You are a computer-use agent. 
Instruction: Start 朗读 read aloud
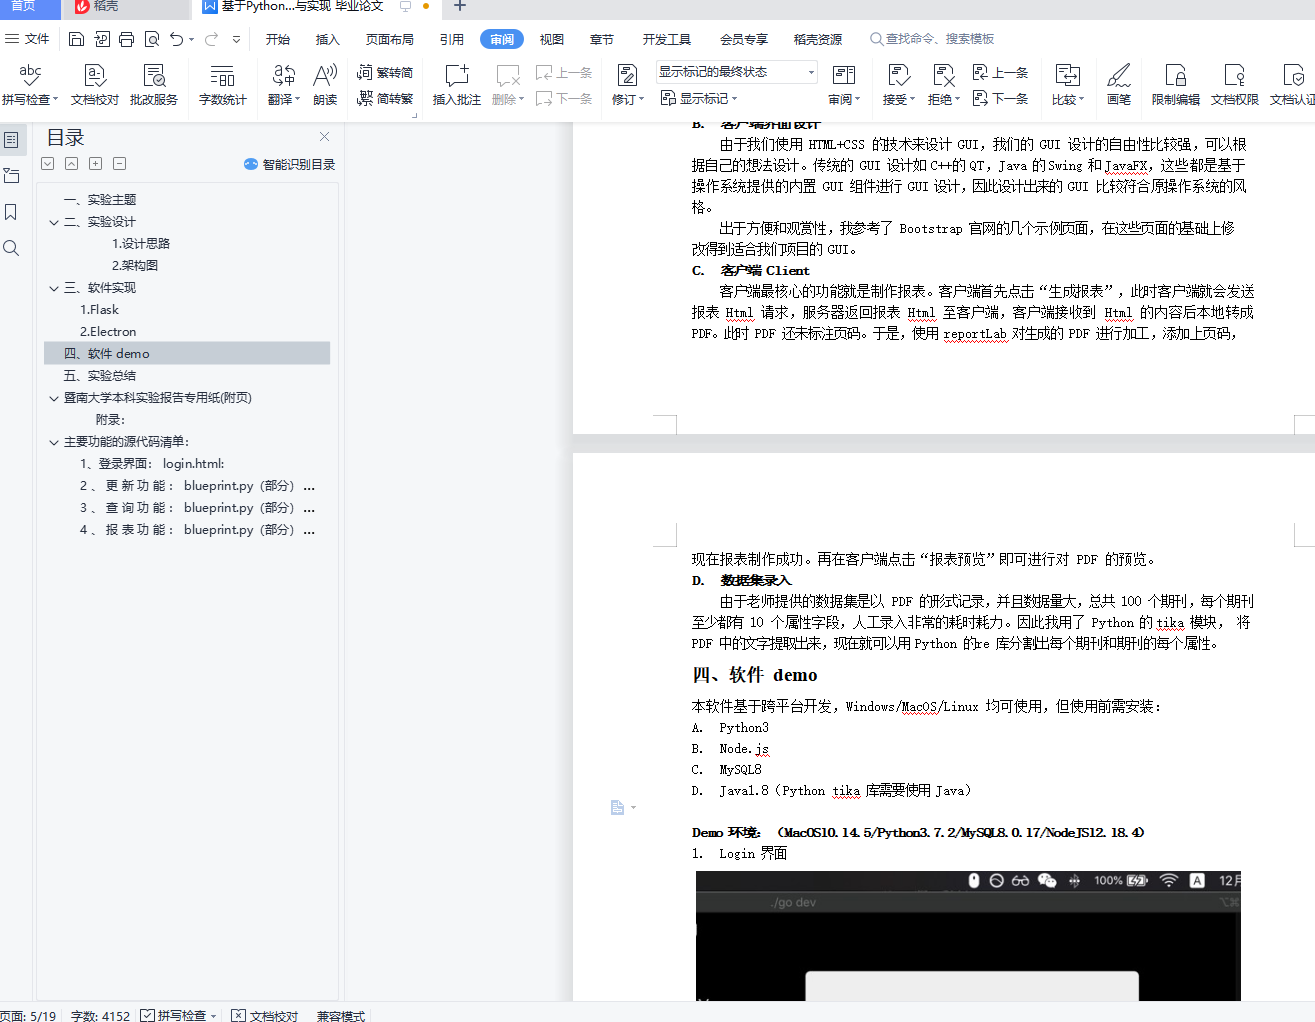[x=325, y=85]
